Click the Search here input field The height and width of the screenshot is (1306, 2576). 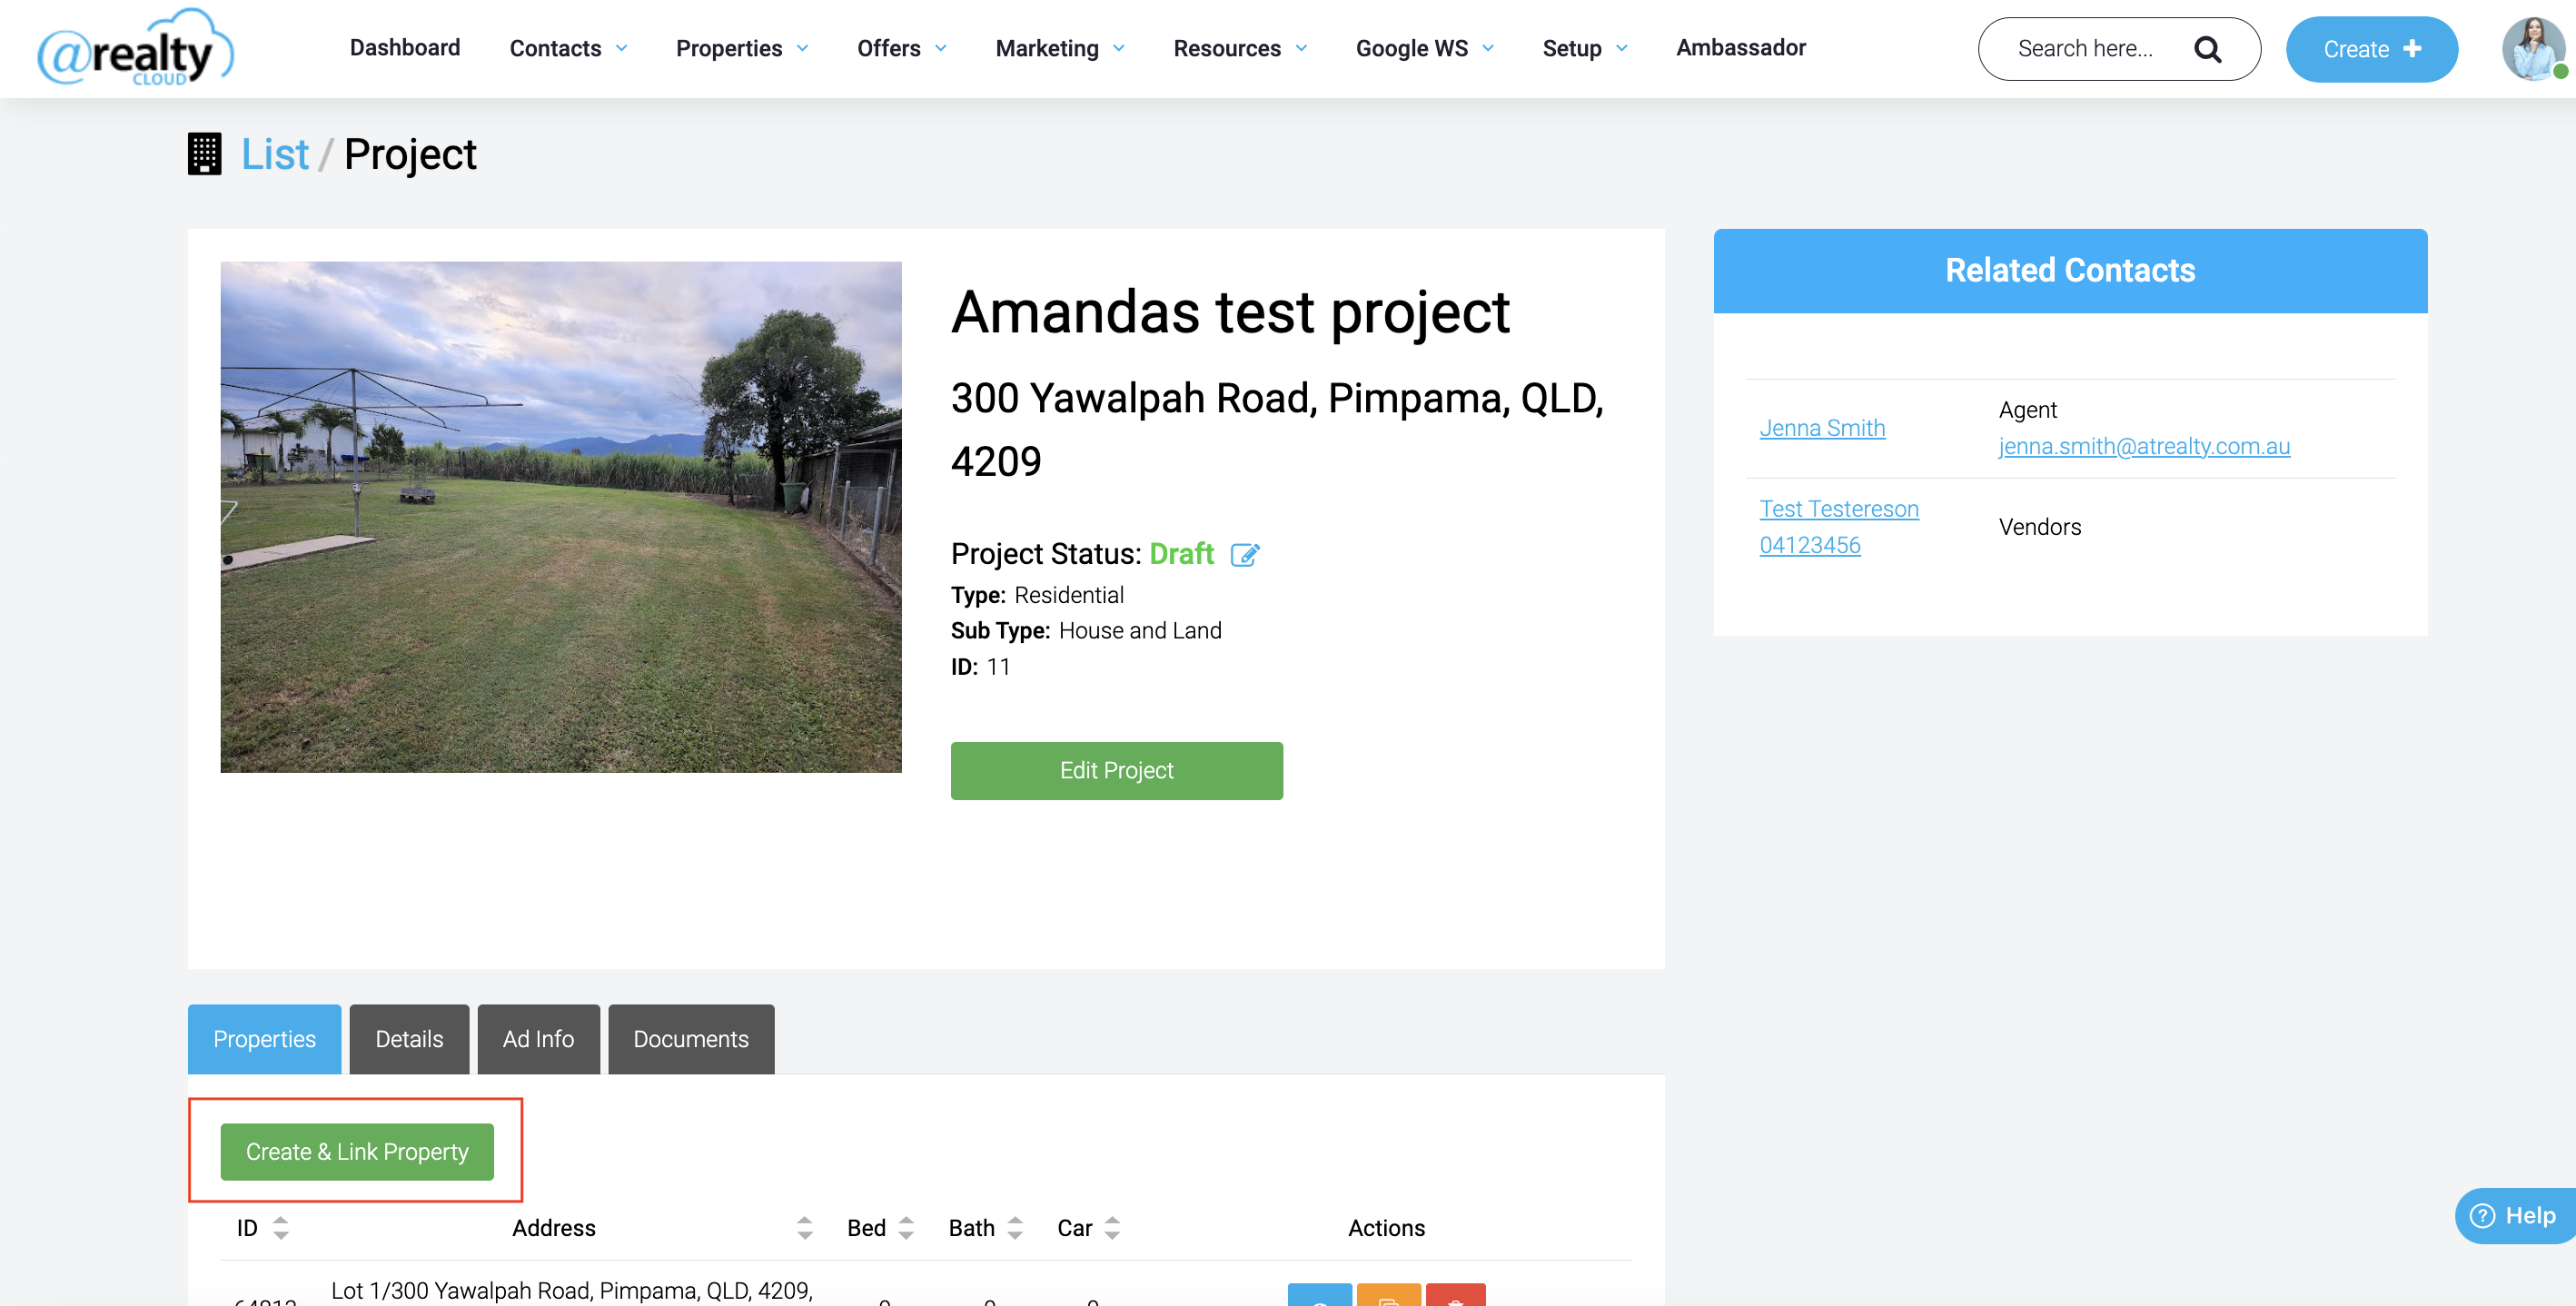click(x=2086, y=49)
